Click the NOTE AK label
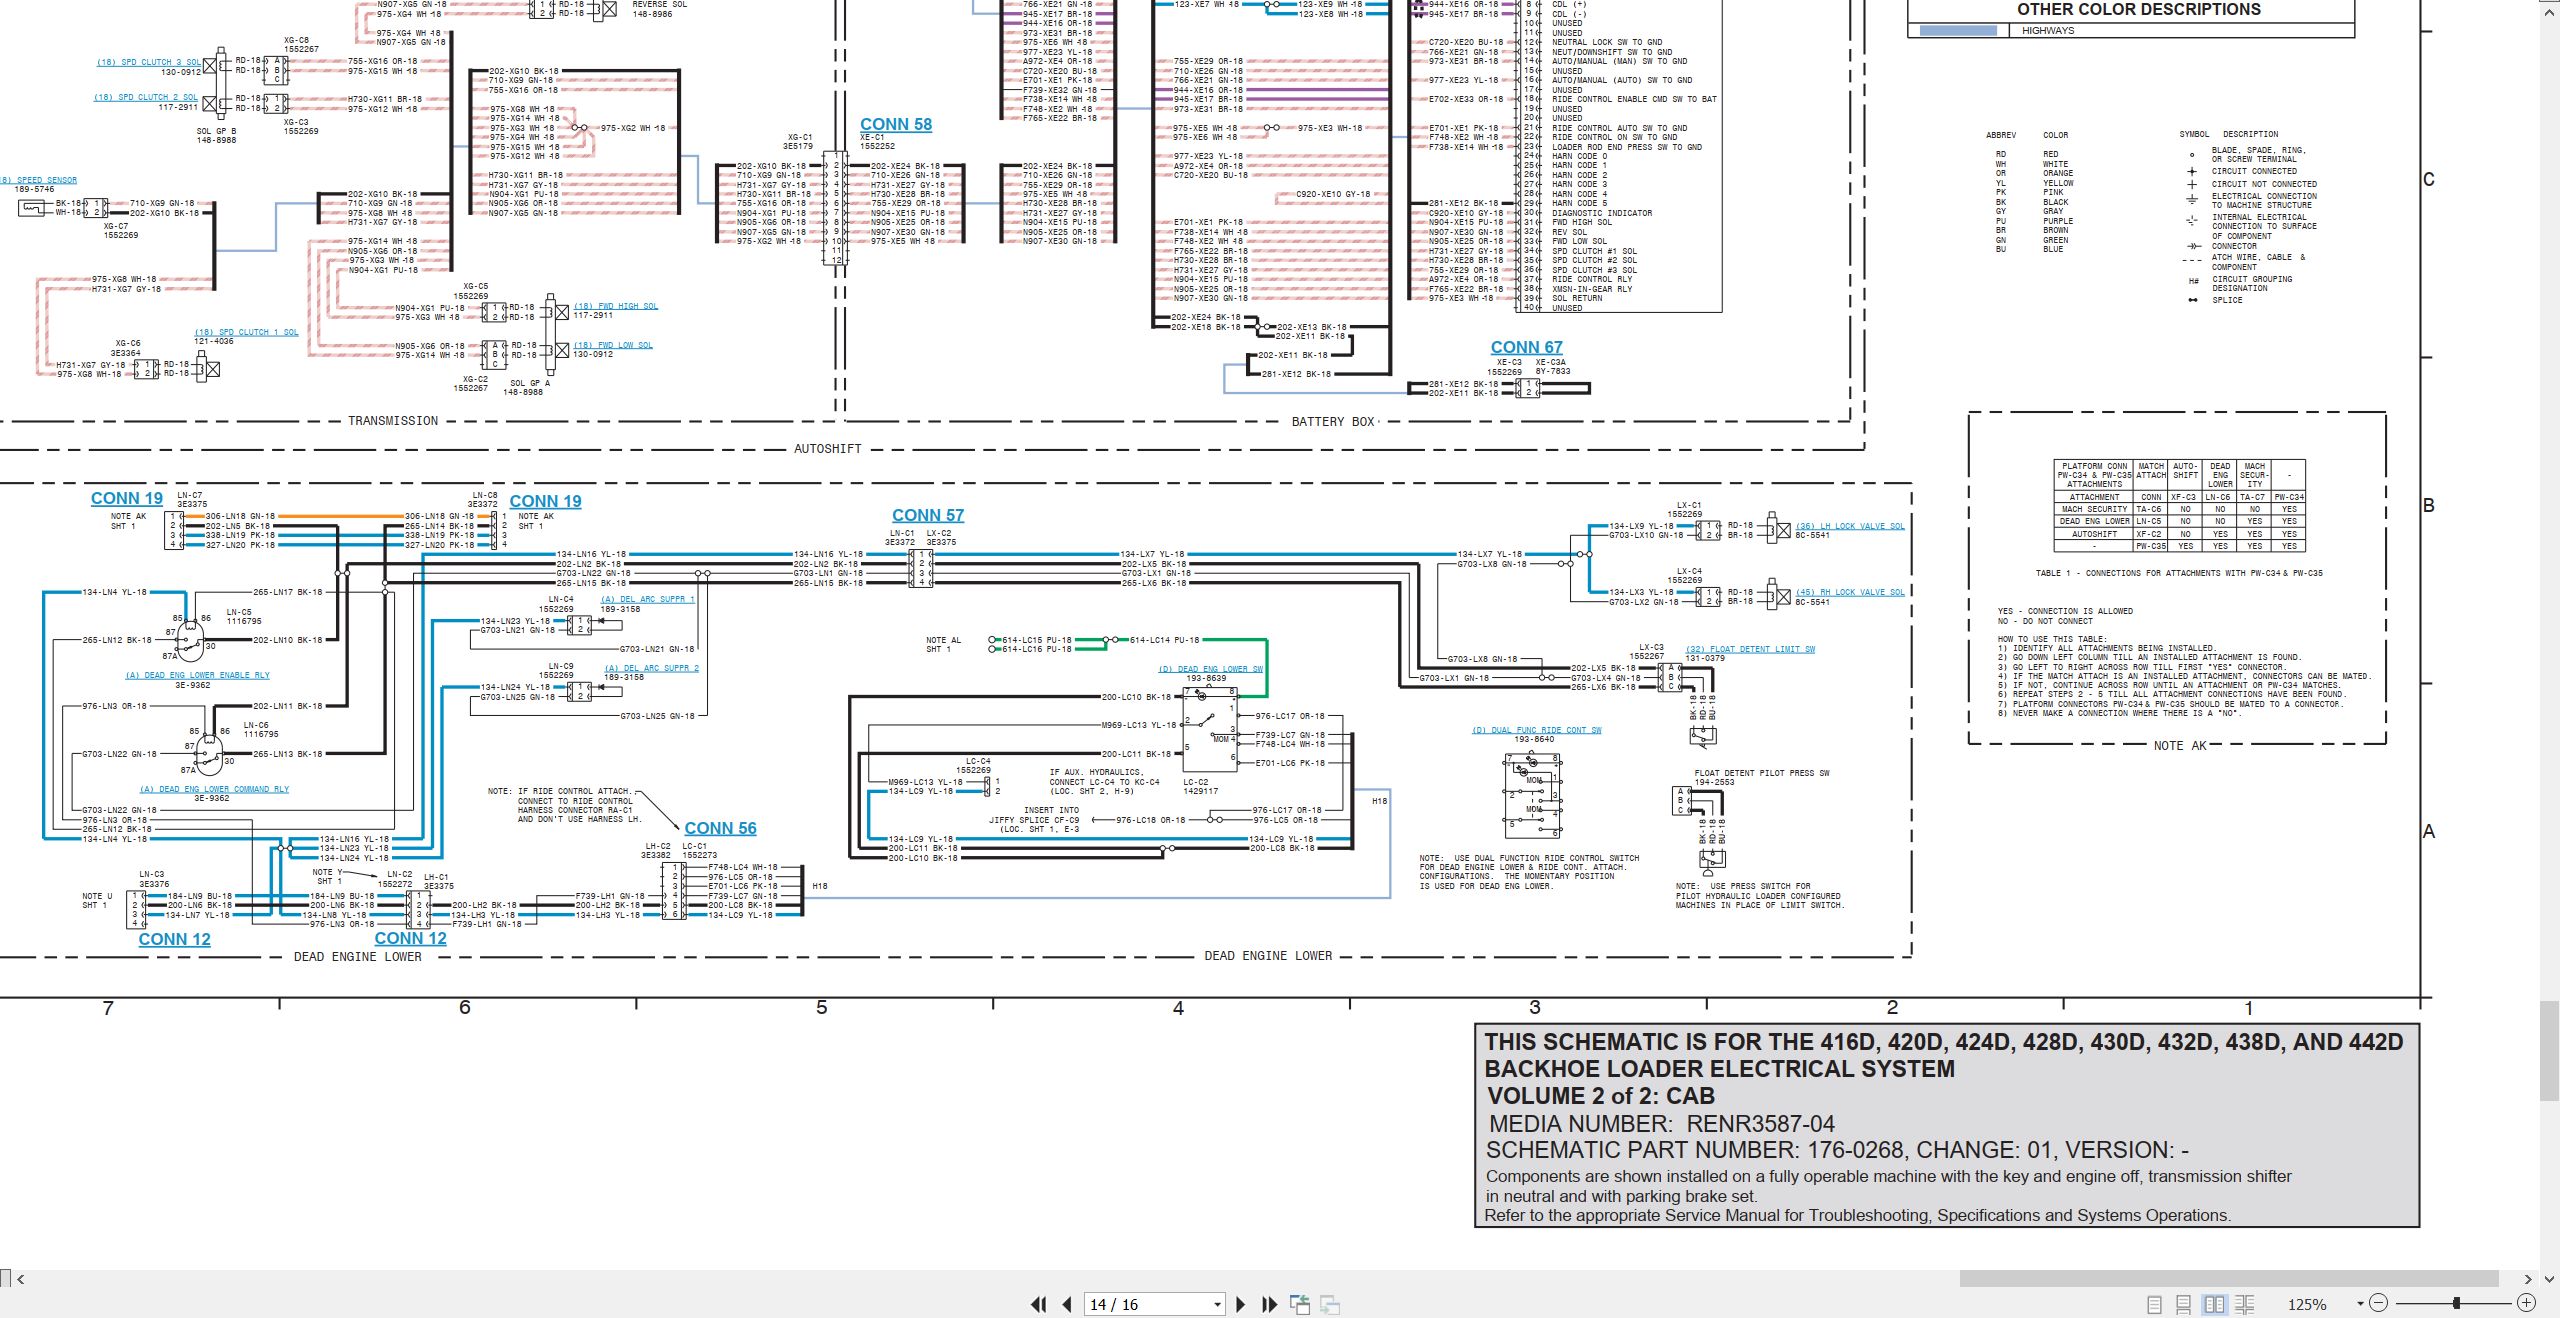 click(x=2180, y=746)
